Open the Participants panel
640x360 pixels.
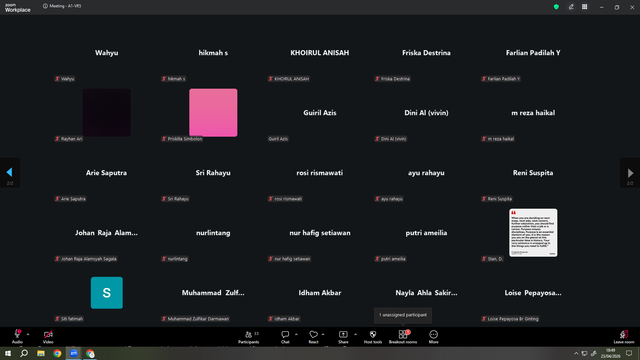tap(249, 337)
